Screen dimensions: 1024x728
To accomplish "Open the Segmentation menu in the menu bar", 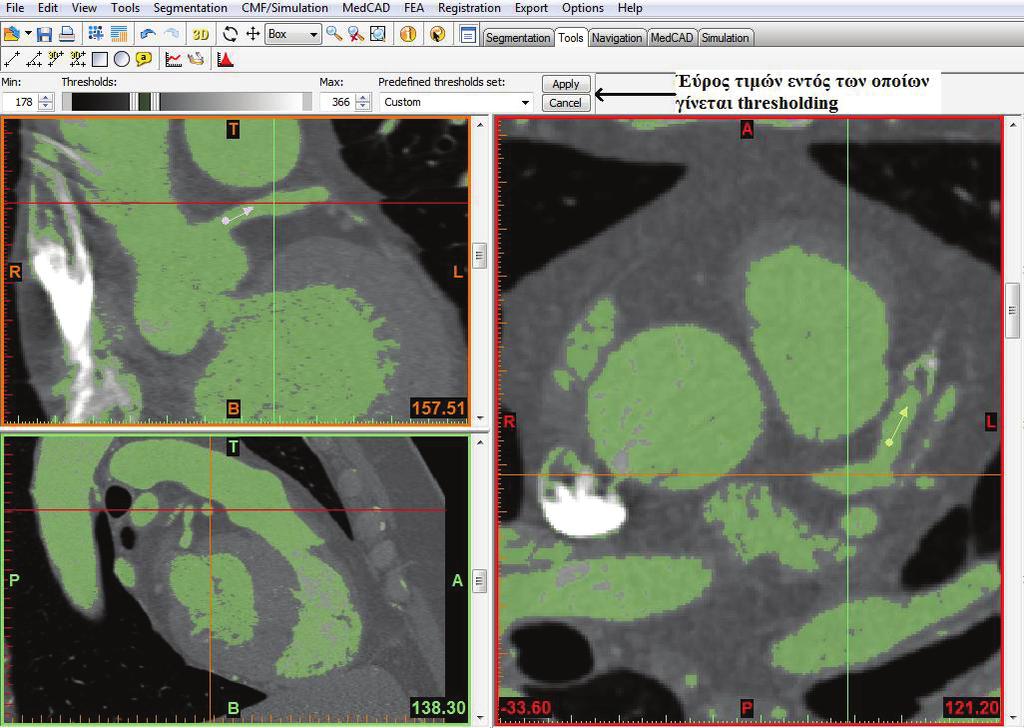I will [x=190, y=8].
